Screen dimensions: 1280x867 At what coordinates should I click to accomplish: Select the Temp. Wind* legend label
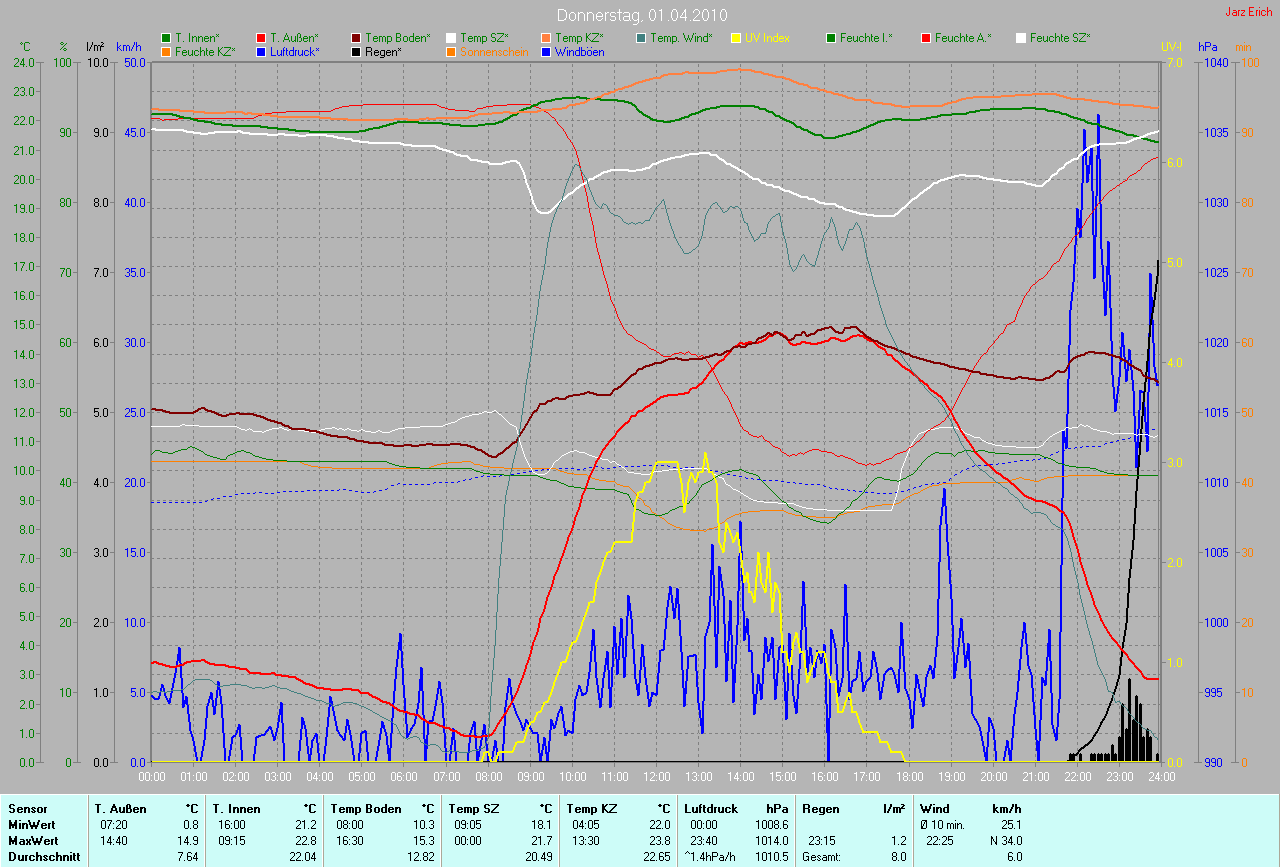[681, 38]
